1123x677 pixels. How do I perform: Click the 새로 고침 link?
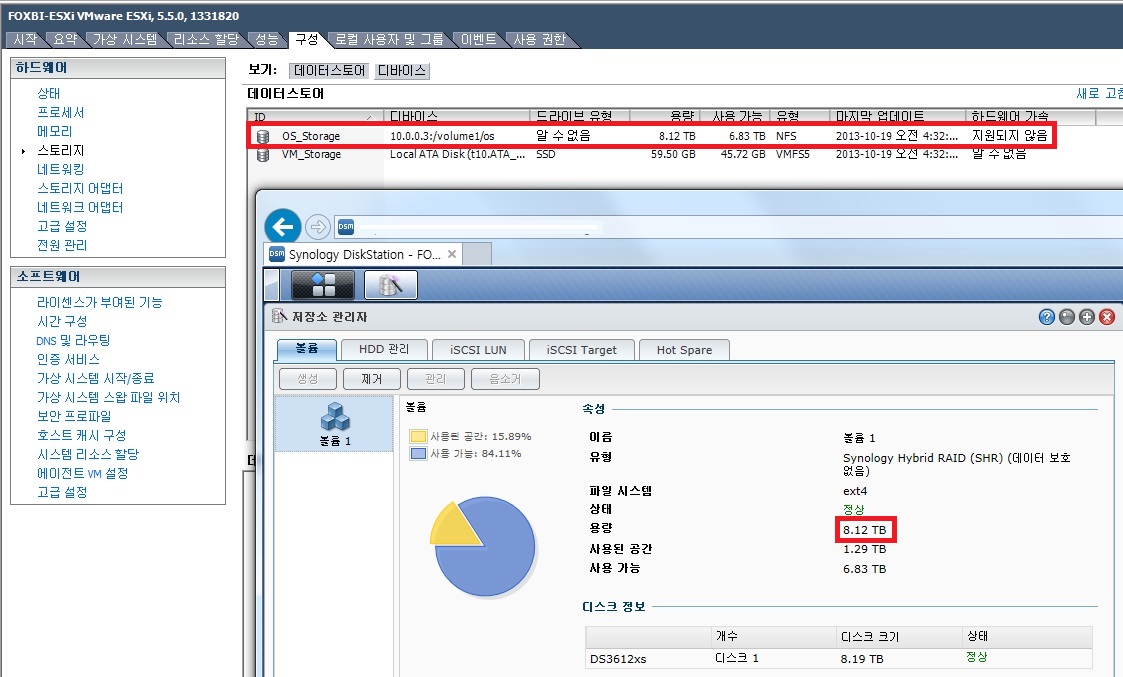pos(1099,93)
